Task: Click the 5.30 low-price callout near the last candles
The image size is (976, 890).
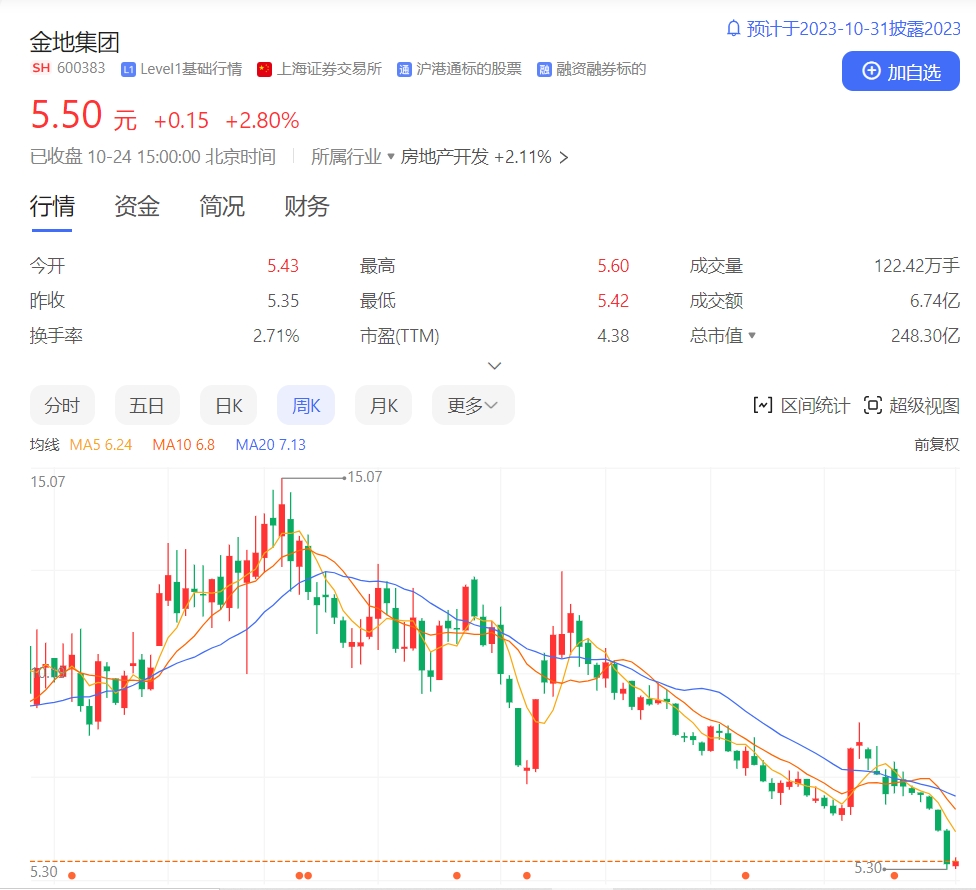Action: (x=868, y=868)
